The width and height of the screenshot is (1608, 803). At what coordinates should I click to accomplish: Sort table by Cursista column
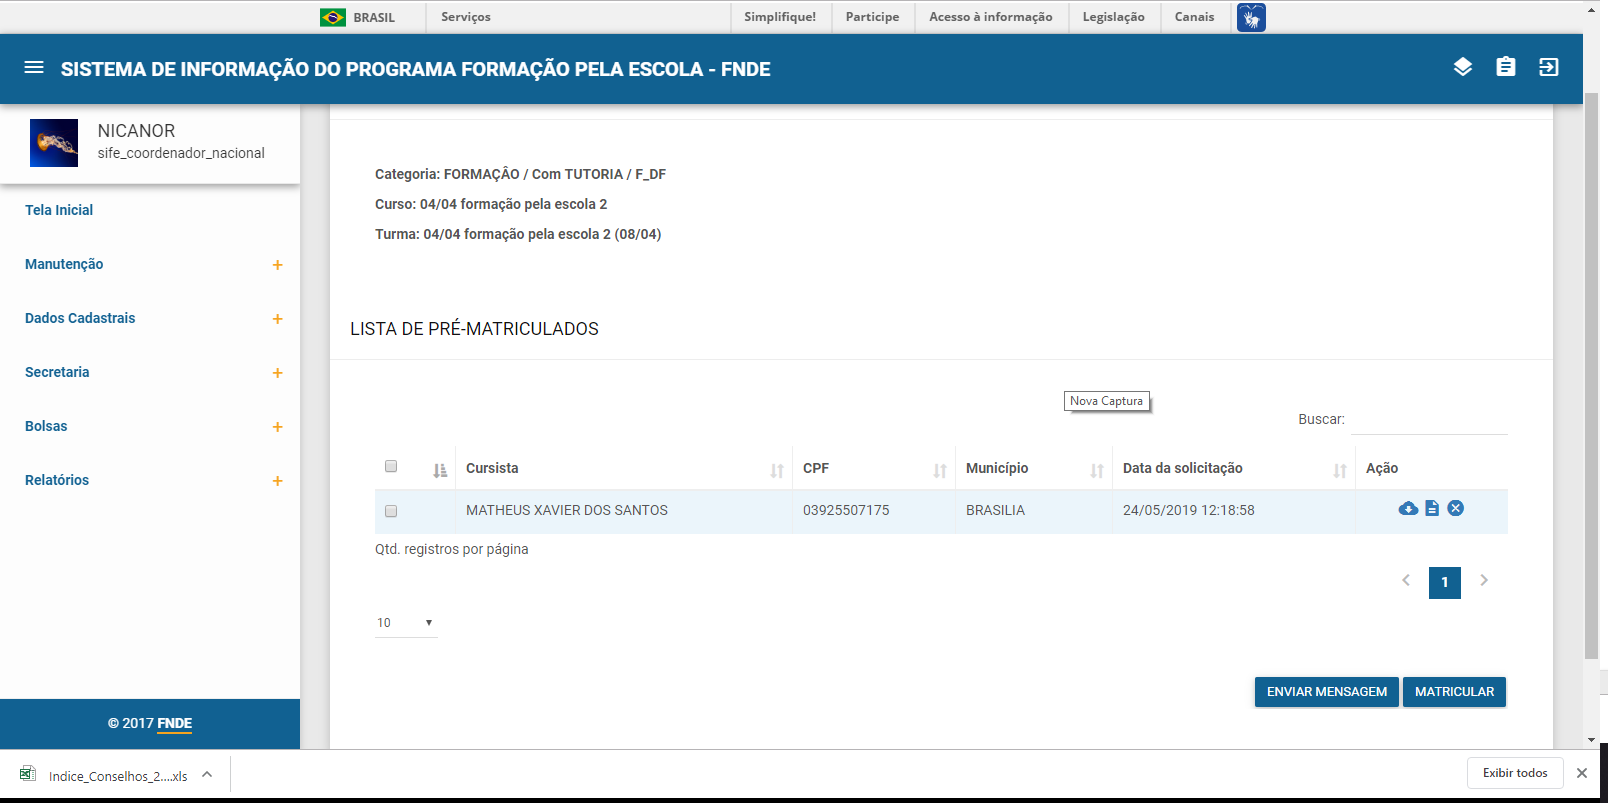coord(777,471)
